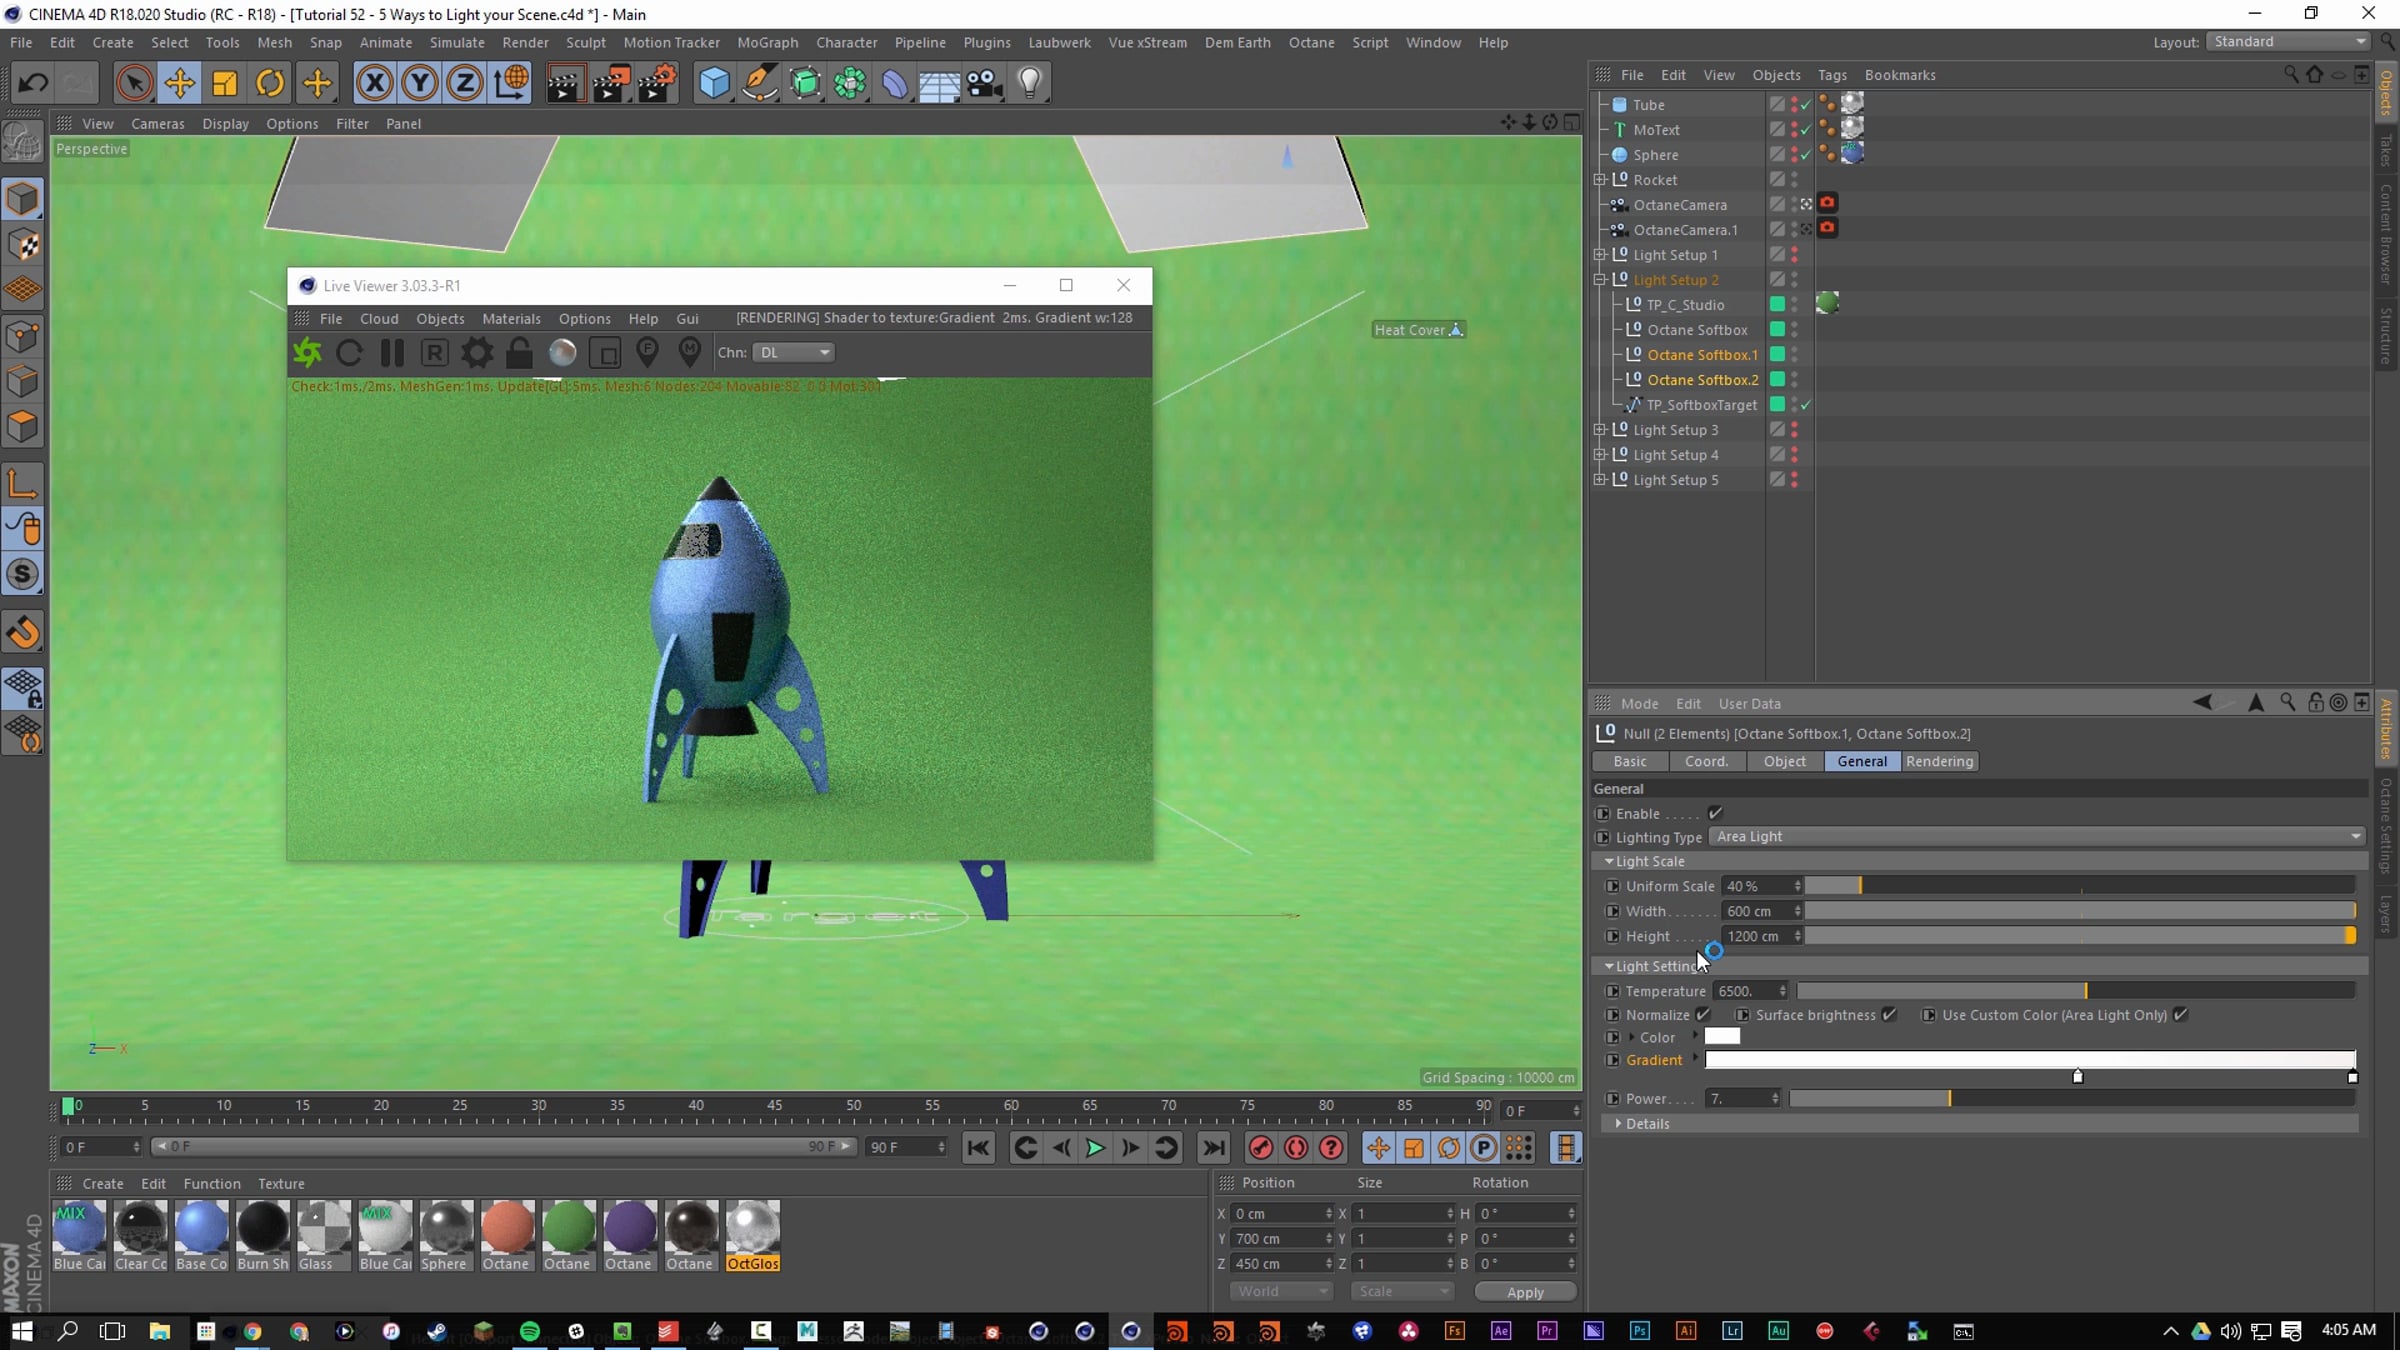
Task: Toggle visibility dots for Rocket object
Action: 1794,180
